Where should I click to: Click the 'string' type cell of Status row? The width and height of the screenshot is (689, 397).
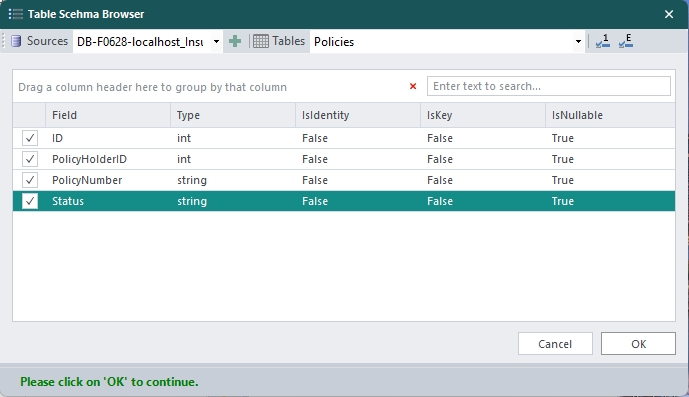[233, 201]
